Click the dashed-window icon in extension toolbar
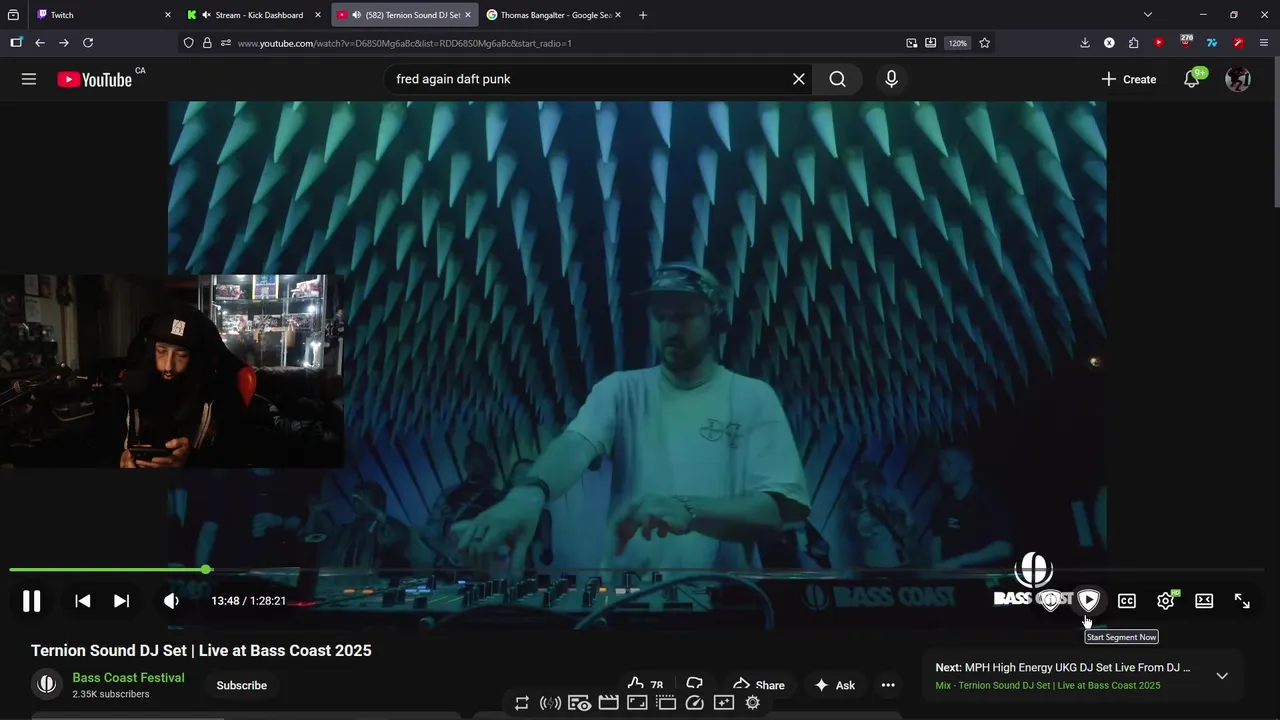 point(666,703)
